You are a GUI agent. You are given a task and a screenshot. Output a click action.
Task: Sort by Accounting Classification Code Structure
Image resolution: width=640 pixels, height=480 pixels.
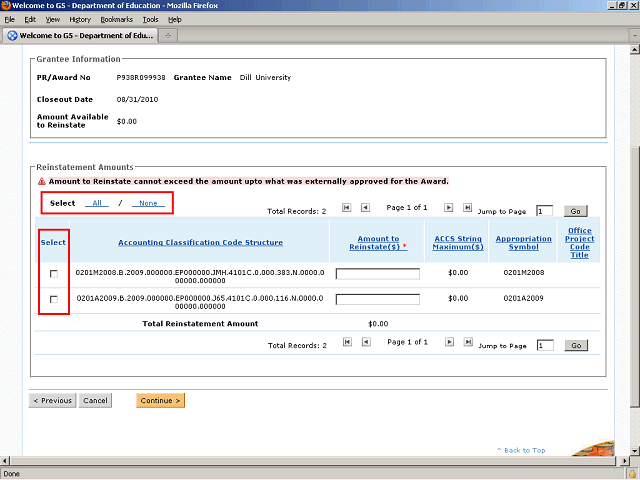[x=200, y=242]
